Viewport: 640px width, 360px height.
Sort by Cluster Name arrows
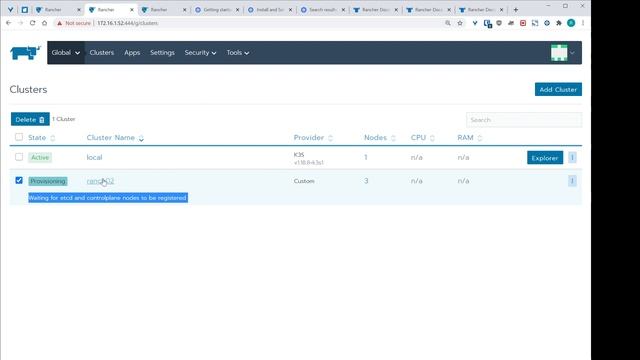(x=141, y=138)
